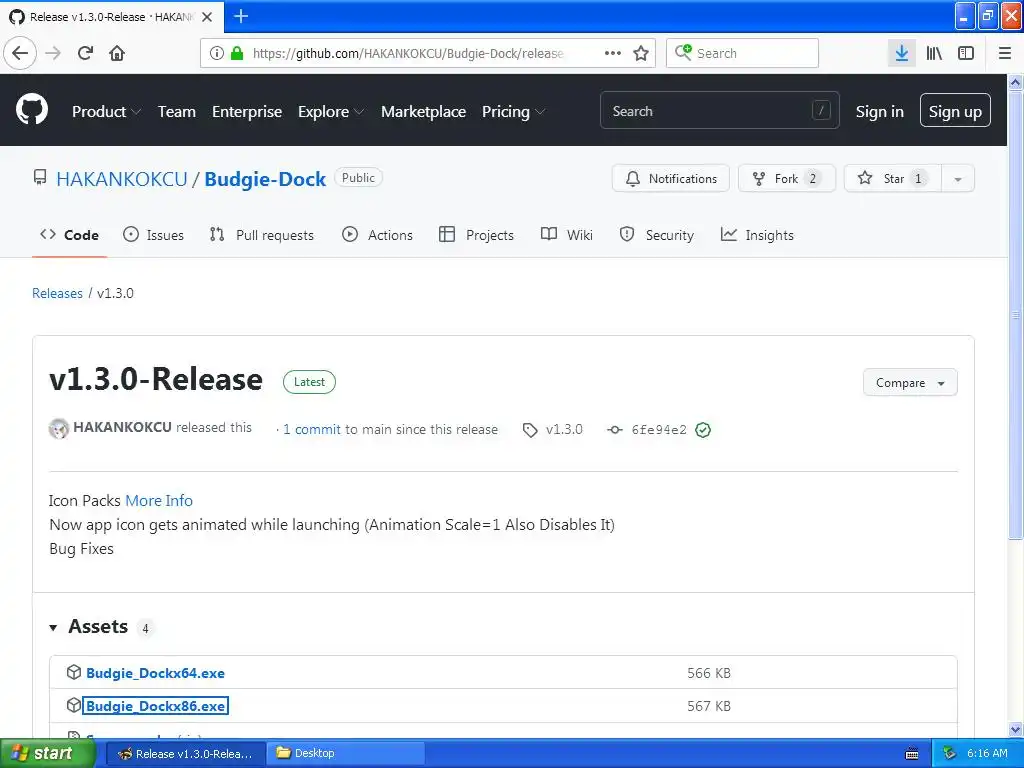Viewport: 1024px width, 768px height.
Task: Click HAKANKOKCU avatar image
Action: coord(59,428)
